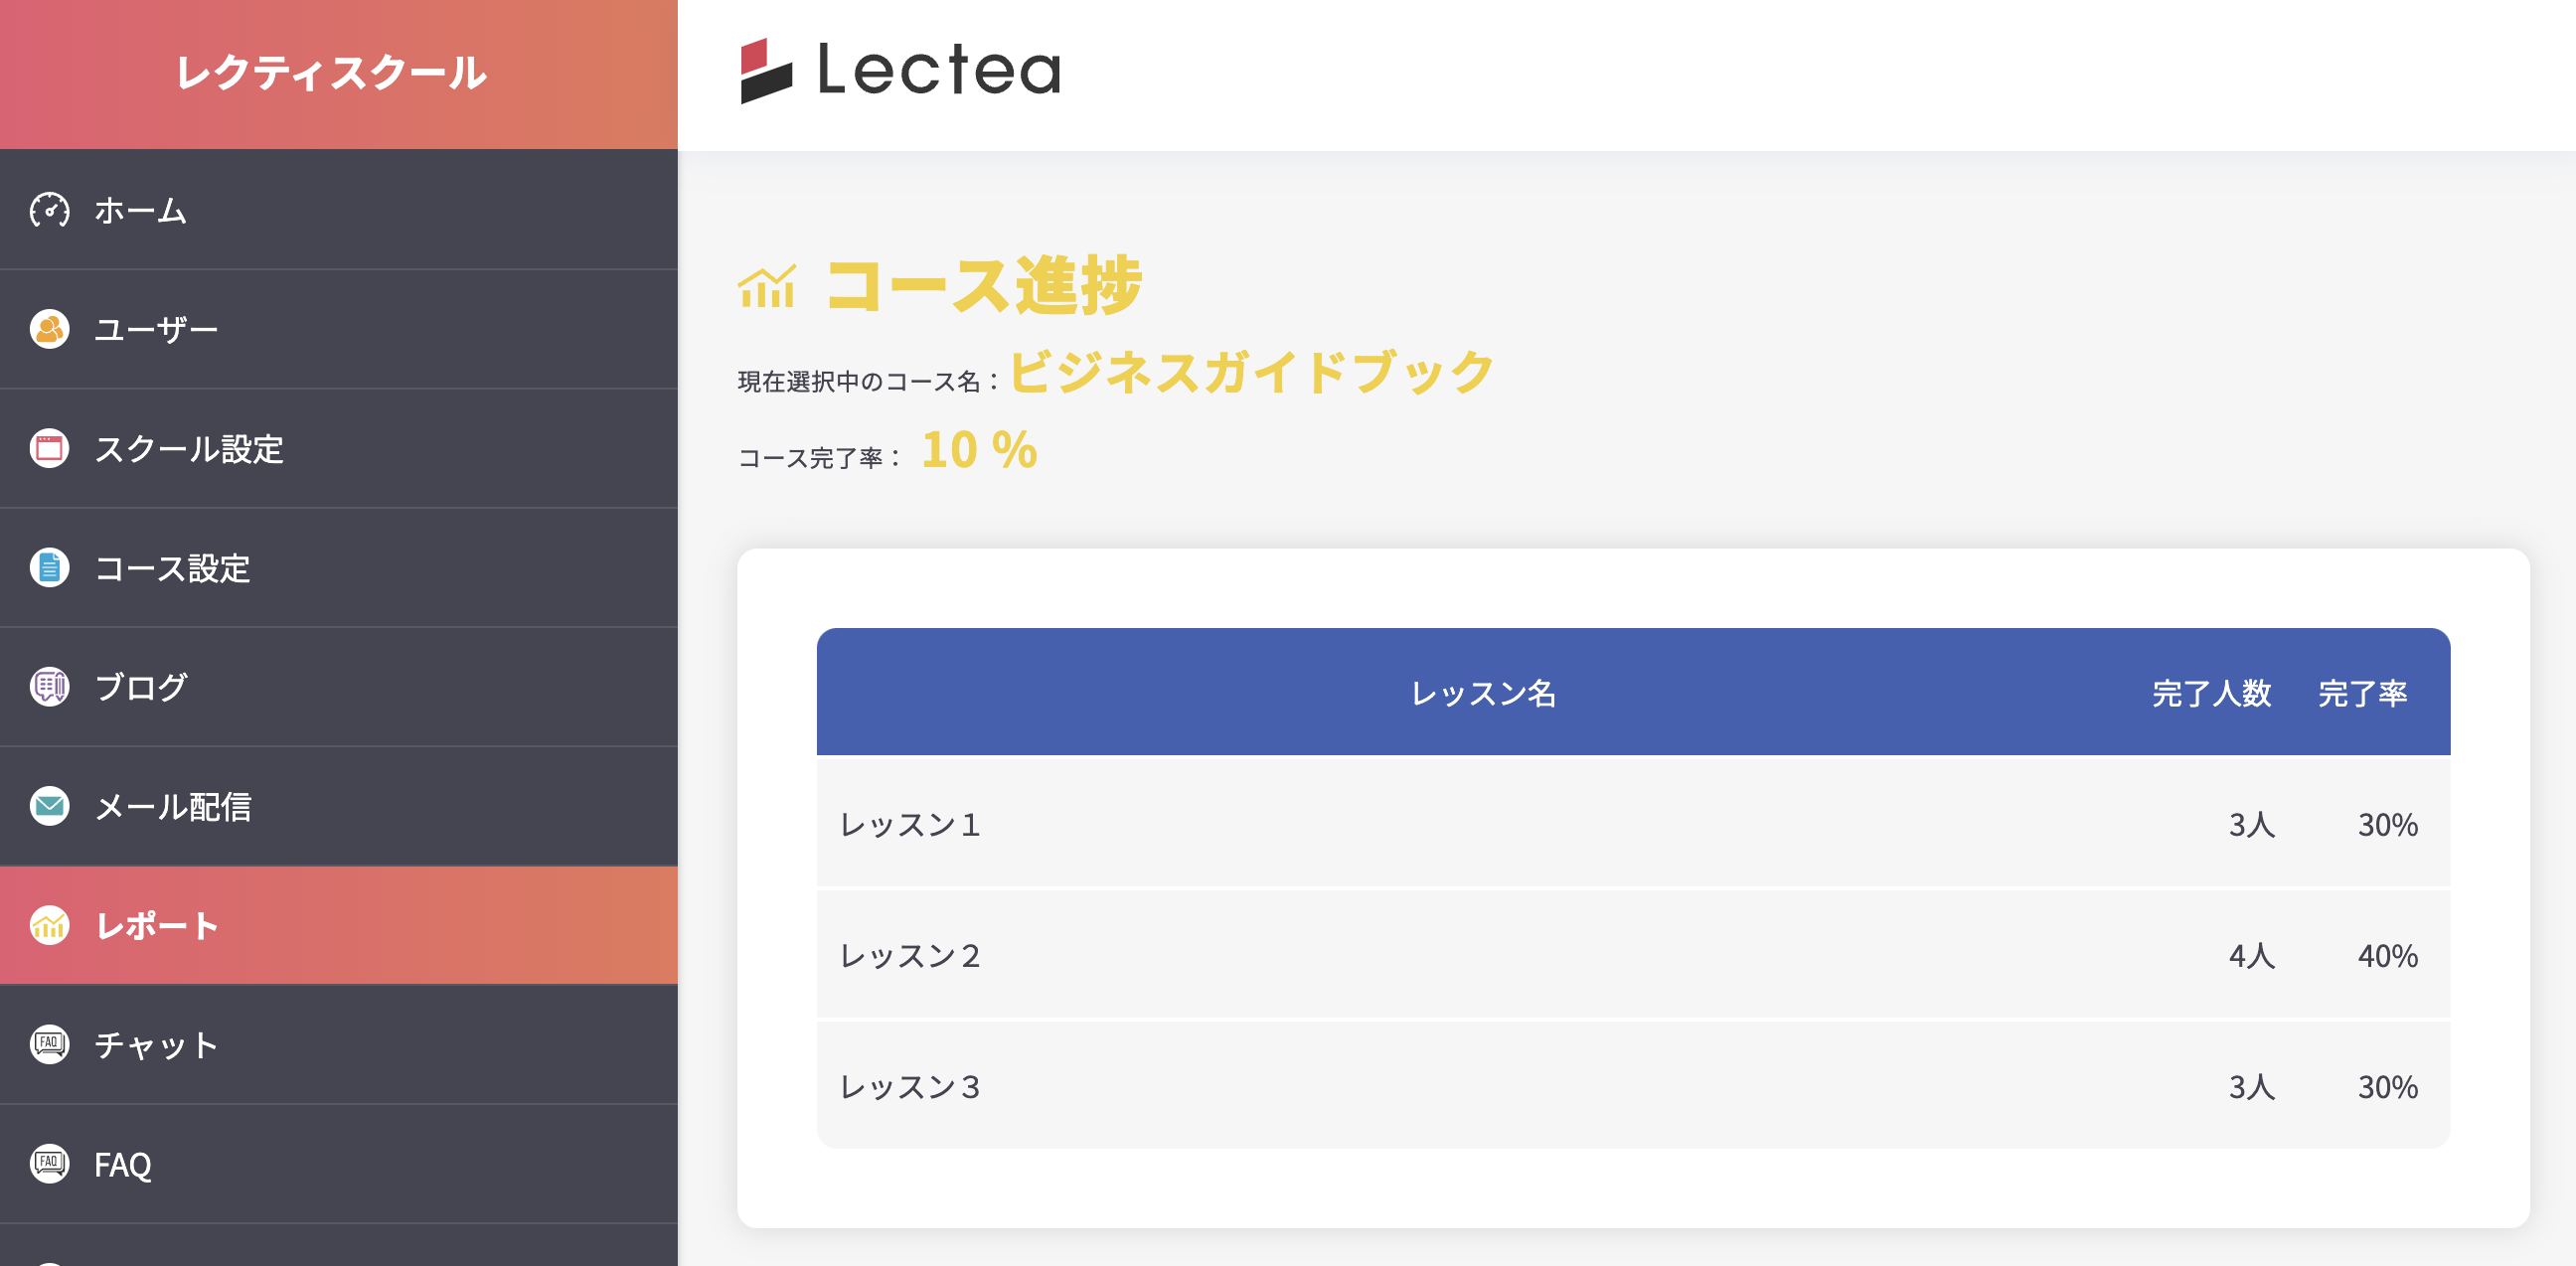Click the Mail delivery envelope icon
This screenshot has height=1266, width=2576.
[x=49, y=806]
